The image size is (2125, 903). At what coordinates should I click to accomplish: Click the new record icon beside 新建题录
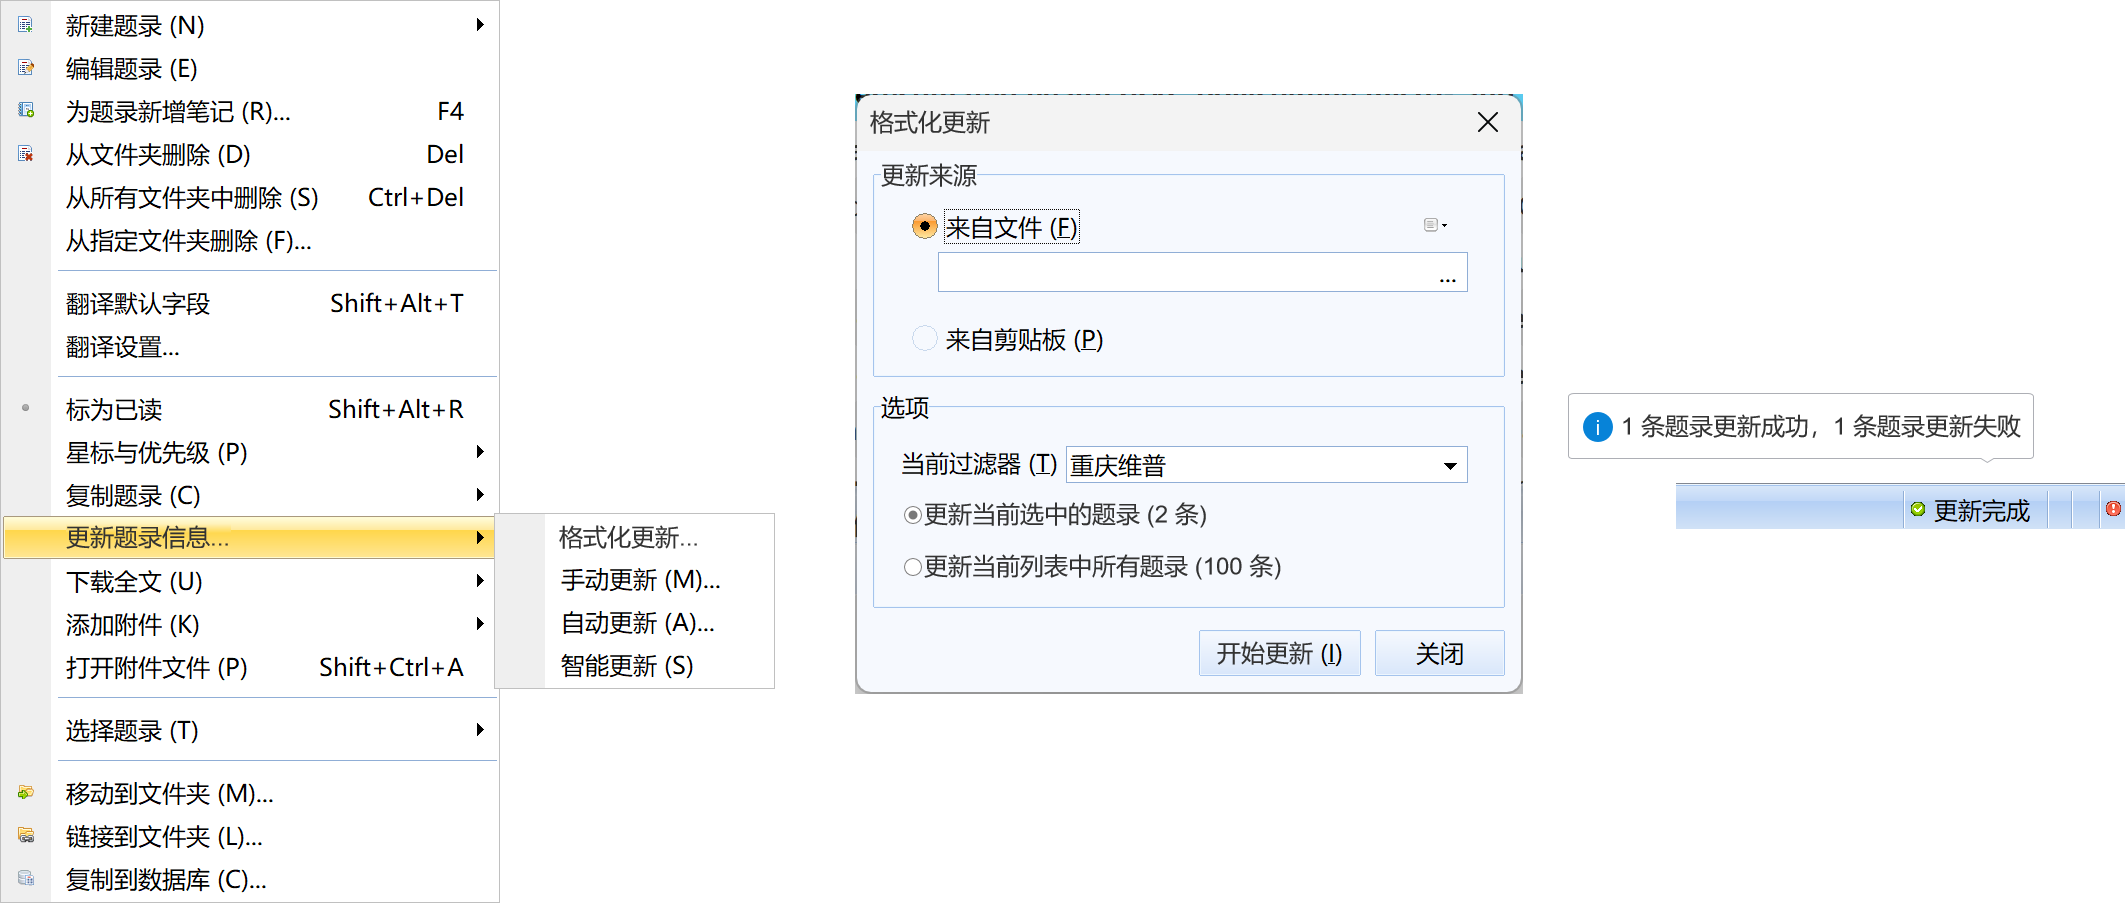[x=26, y=25]
